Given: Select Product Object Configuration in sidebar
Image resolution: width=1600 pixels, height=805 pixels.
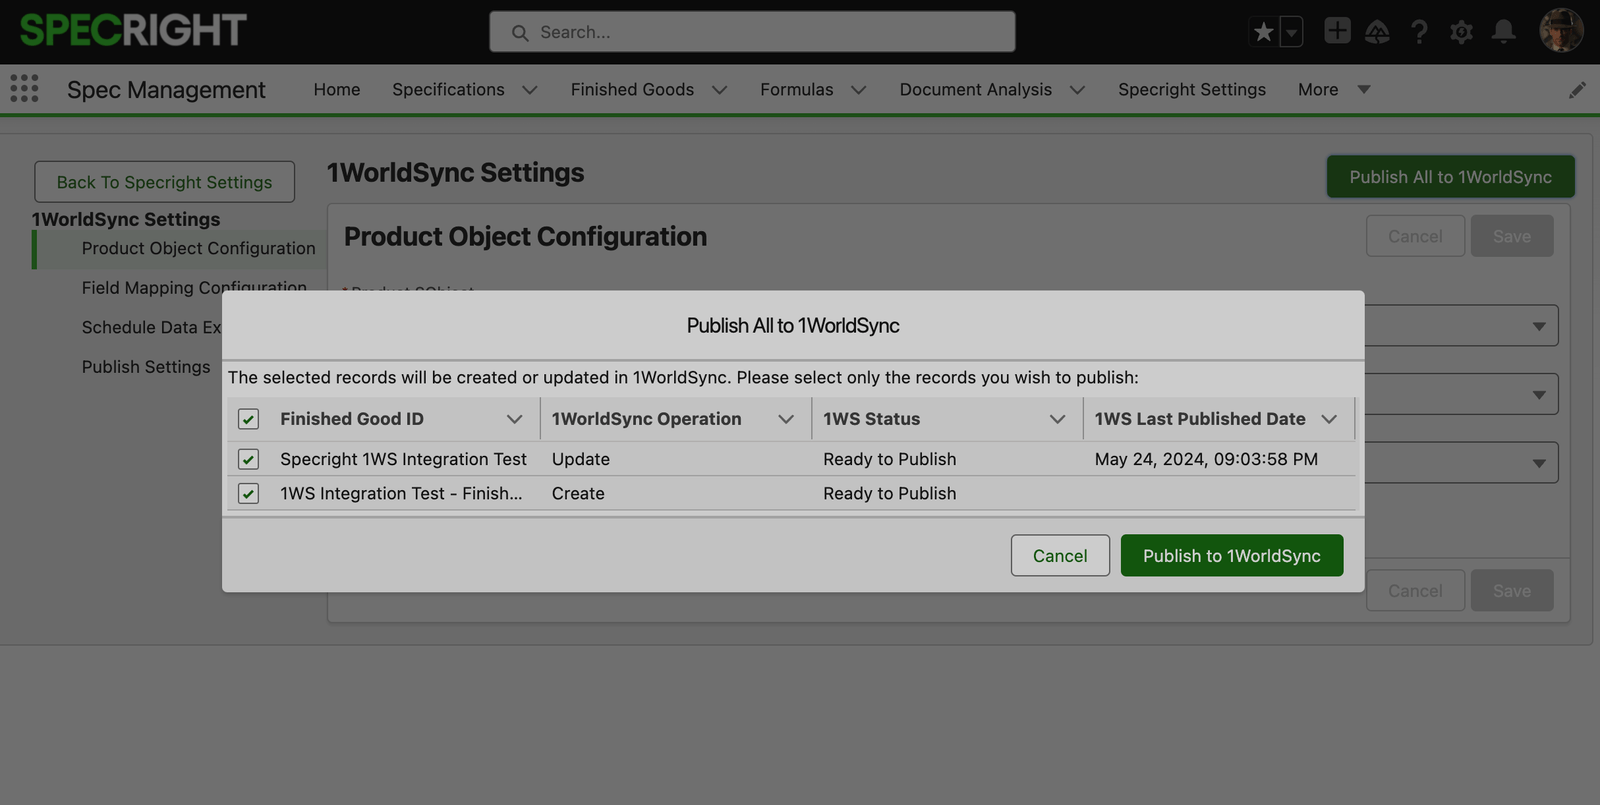Looking at the screenshot, I should coord(198,248).
